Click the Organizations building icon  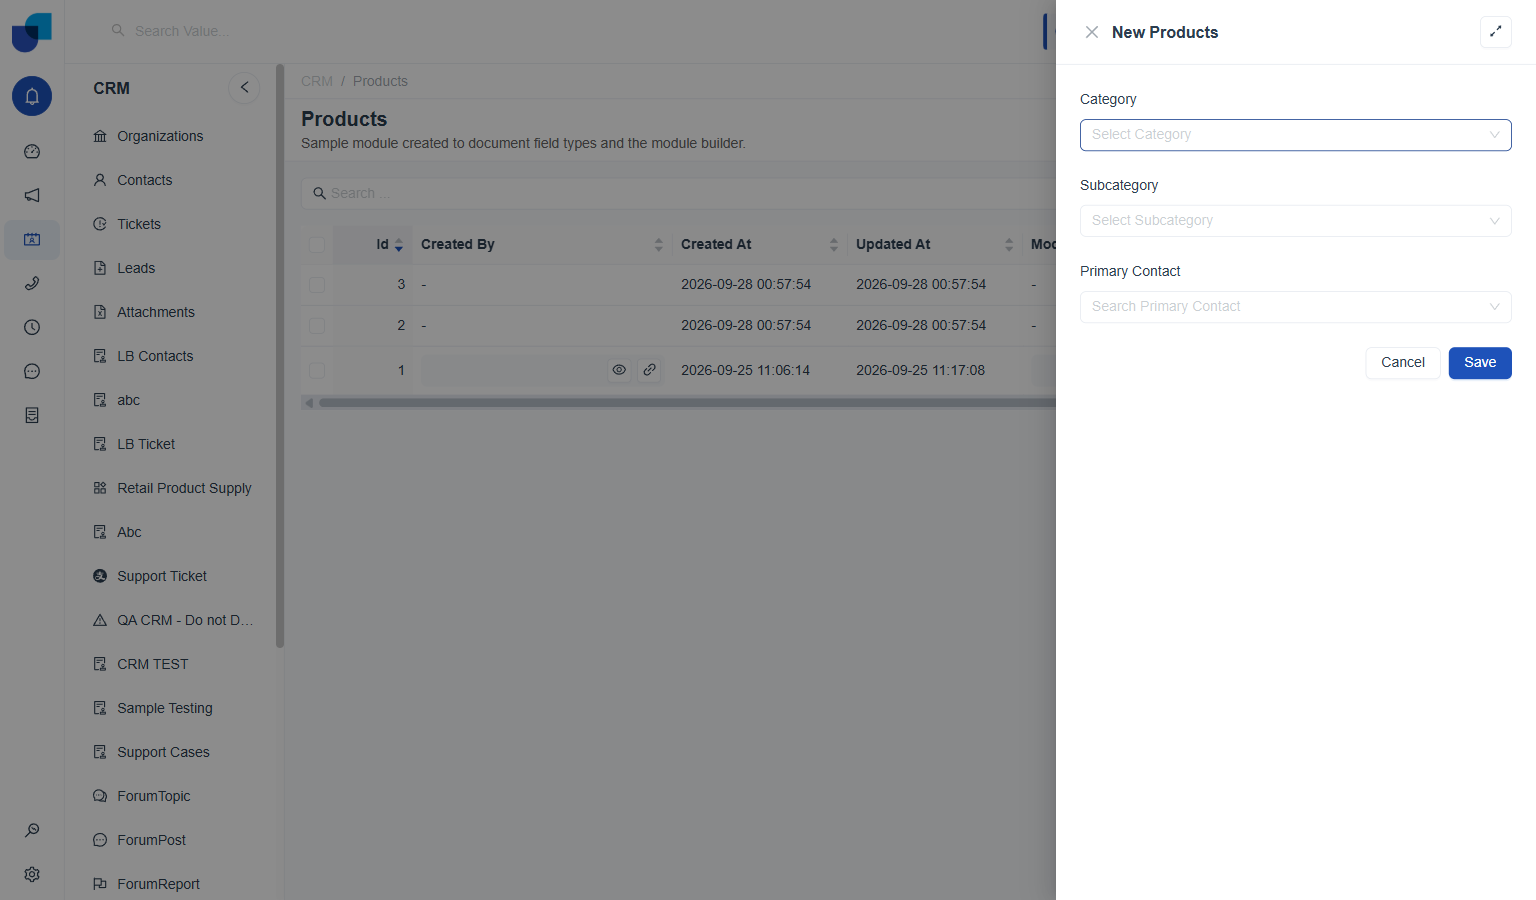(x=100, y=136)
